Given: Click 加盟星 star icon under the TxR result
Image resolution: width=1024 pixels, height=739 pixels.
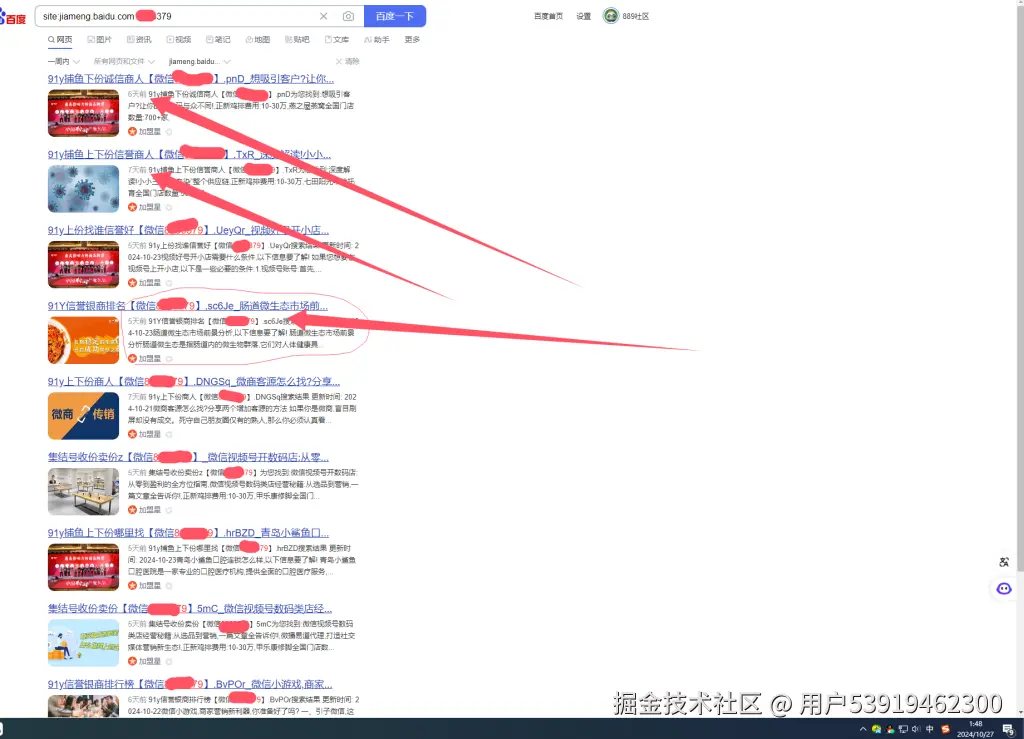Looking at the screenshot, I should click(133, 207).
